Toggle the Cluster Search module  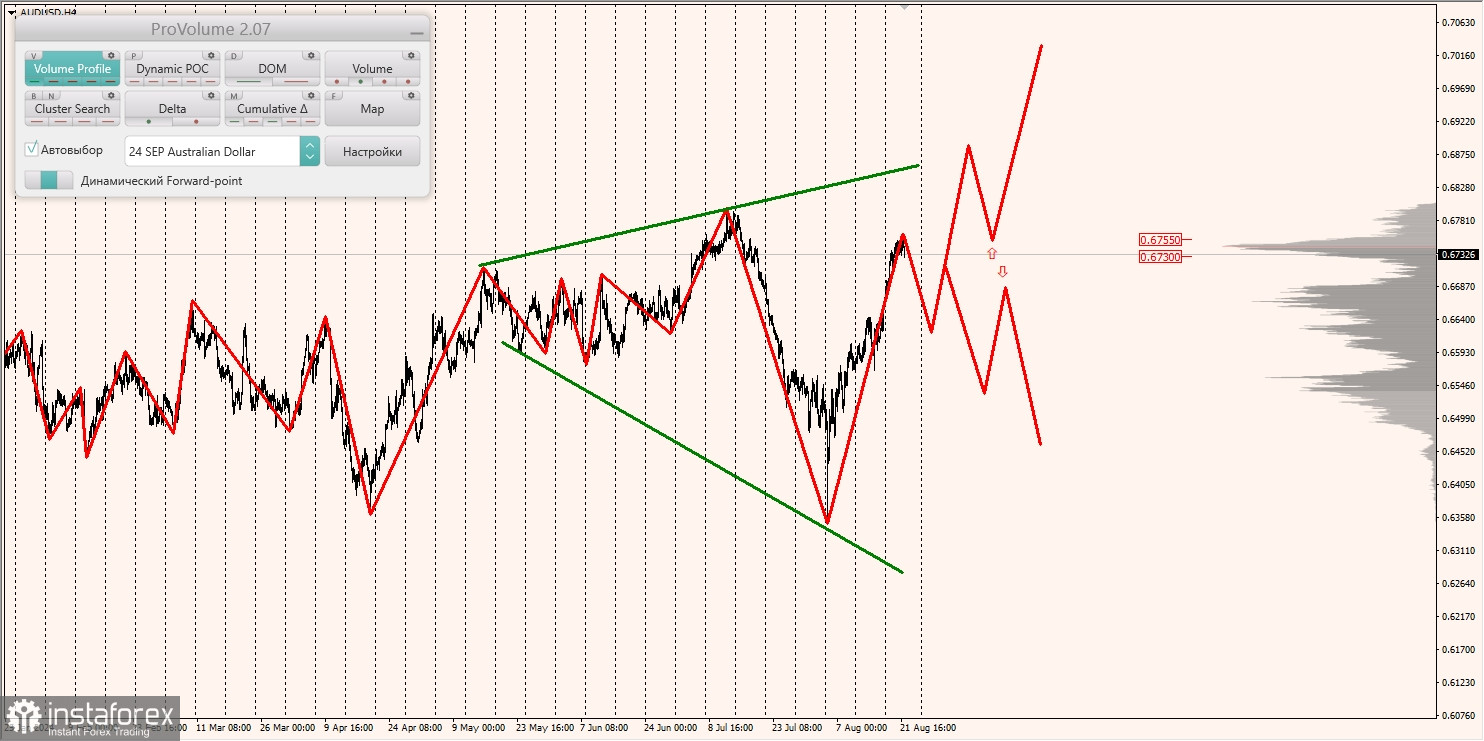click(x=72, y=108)
